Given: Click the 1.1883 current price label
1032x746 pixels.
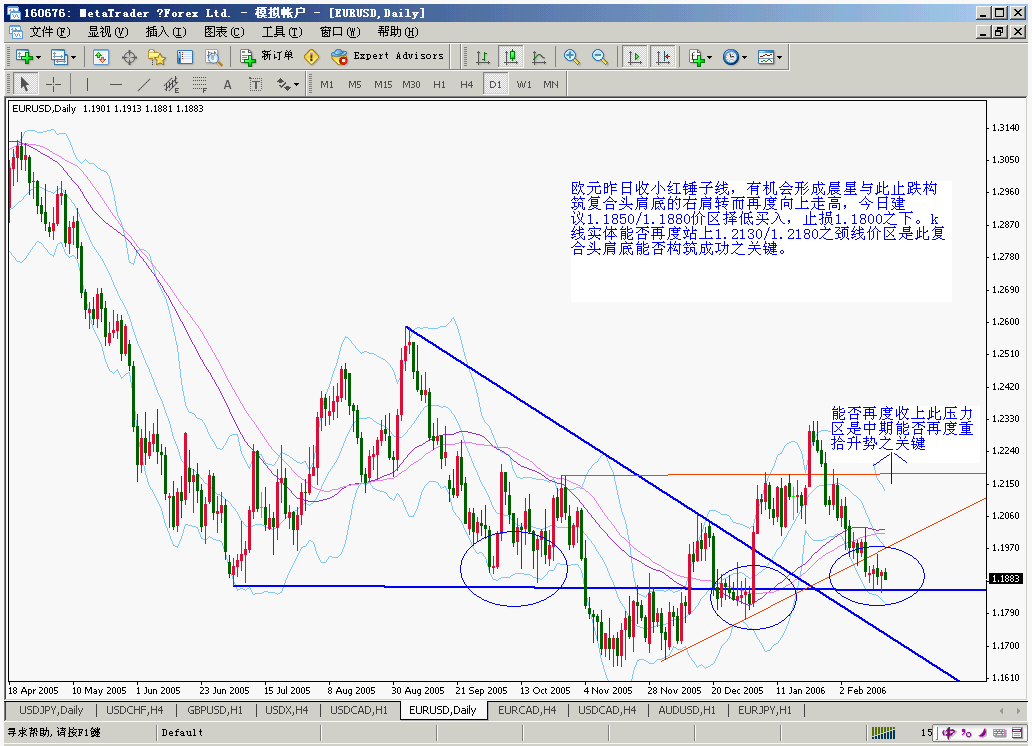Looking at the screenshot, I should point(1005,579).
